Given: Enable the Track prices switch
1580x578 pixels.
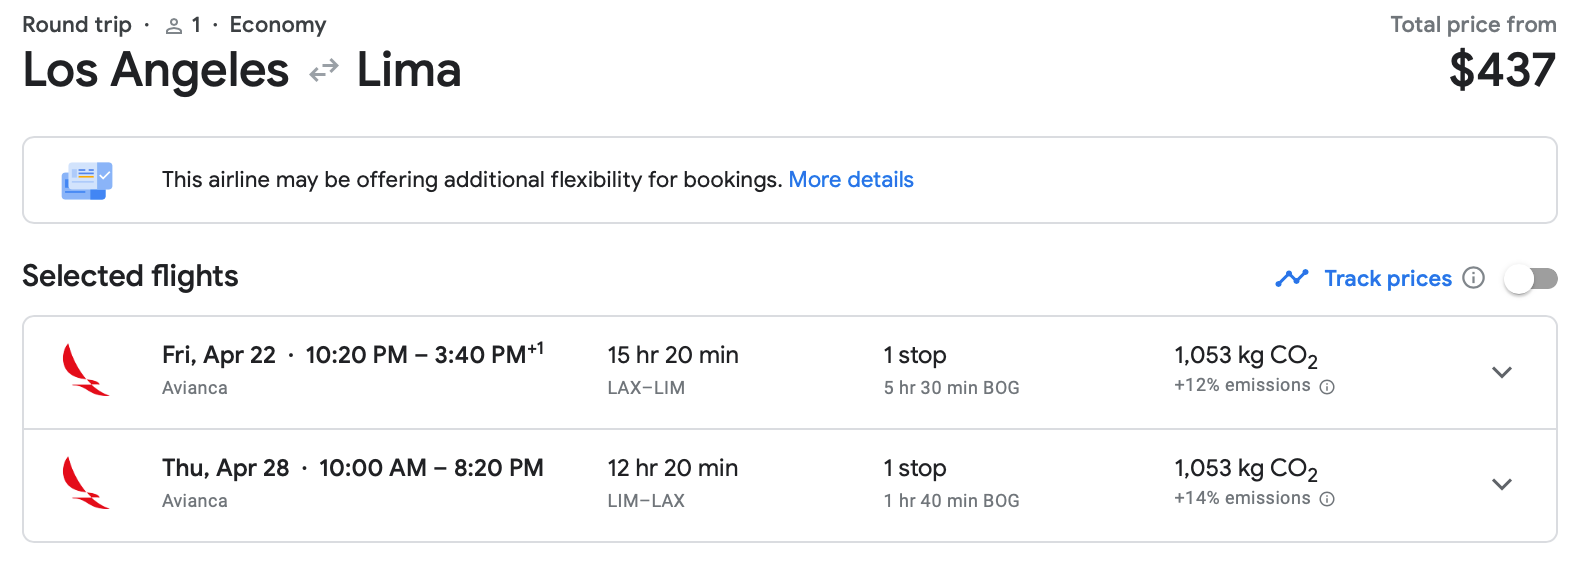Looking at the screenshot, I should tap(1531, 279).
